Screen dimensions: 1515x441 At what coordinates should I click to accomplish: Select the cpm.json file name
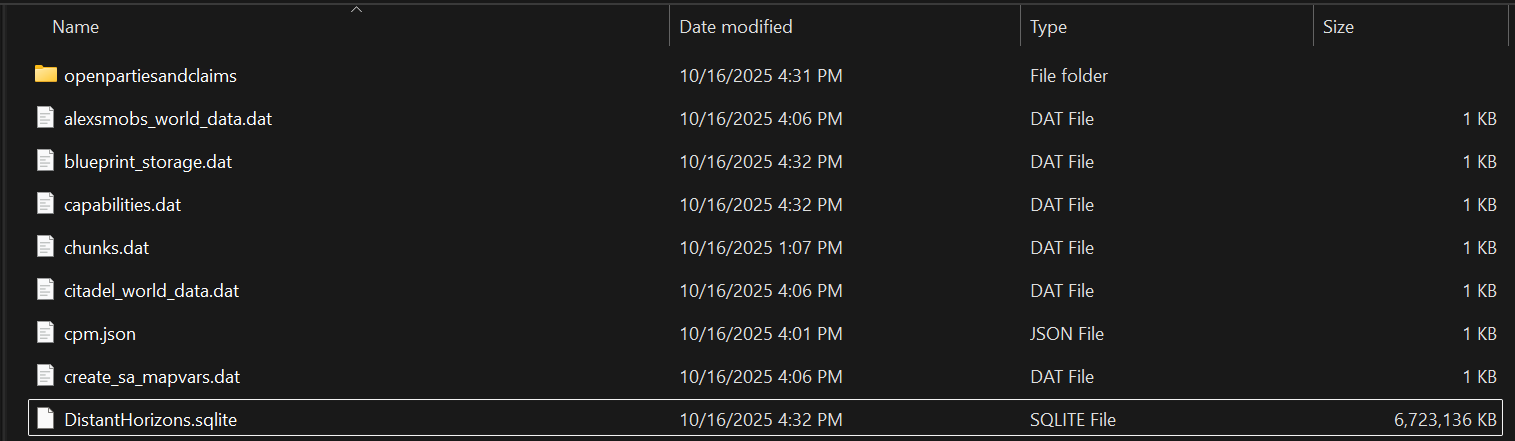click(x=100, y=333)
